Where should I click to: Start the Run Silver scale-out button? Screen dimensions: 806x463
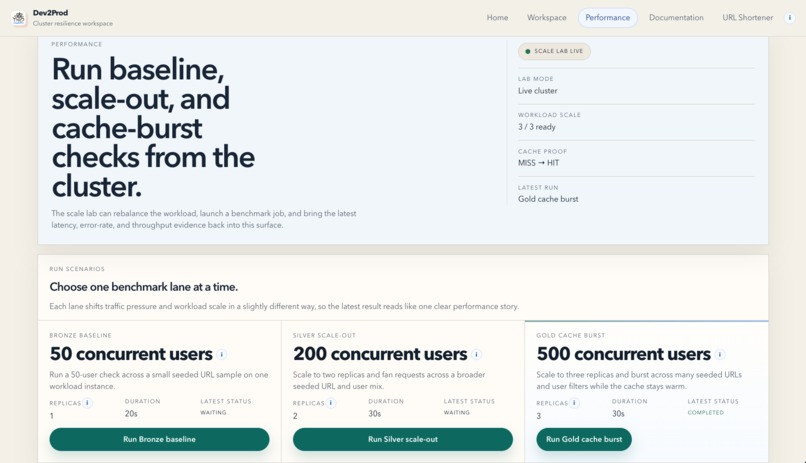pos(403,439)
